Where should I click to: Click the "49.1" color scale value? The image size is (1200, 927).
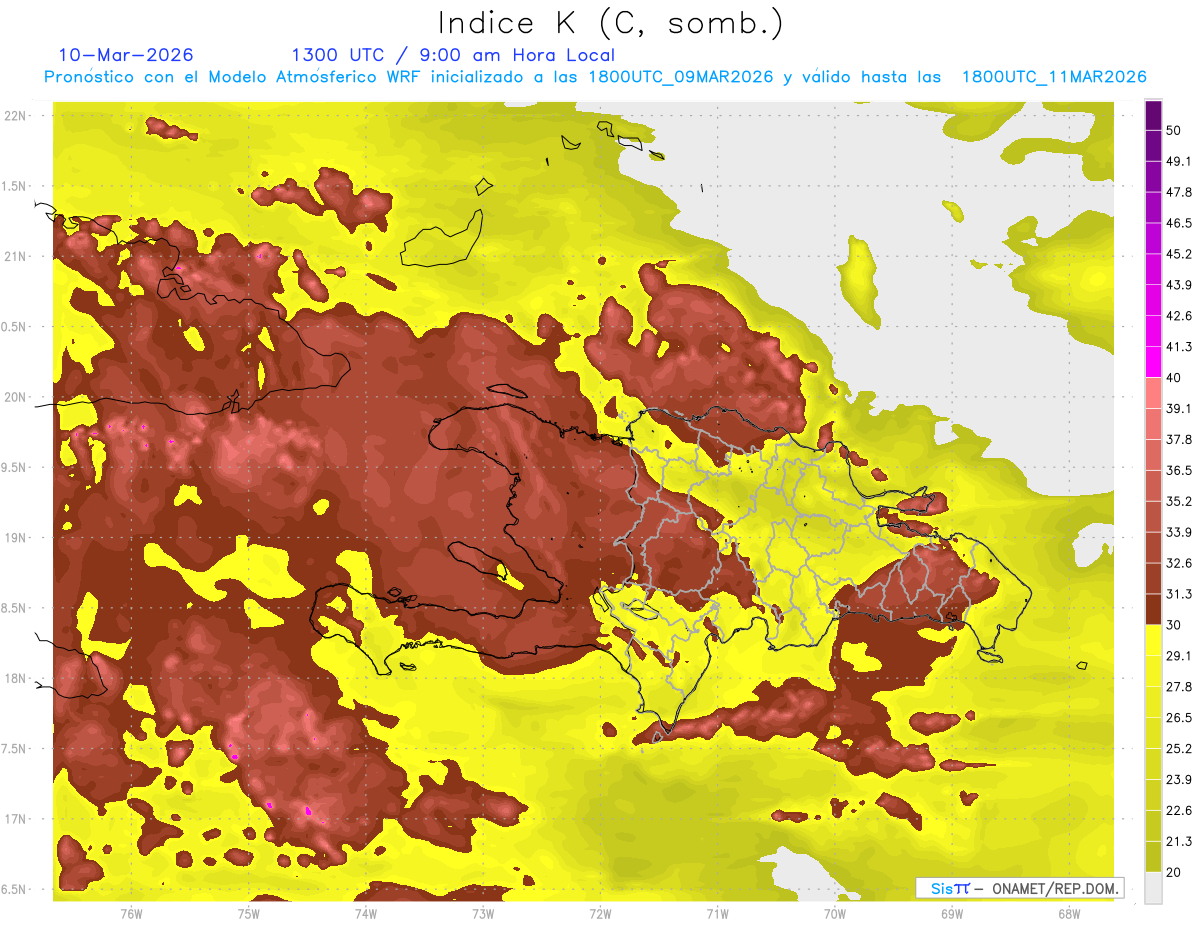tap(1179, 161)
